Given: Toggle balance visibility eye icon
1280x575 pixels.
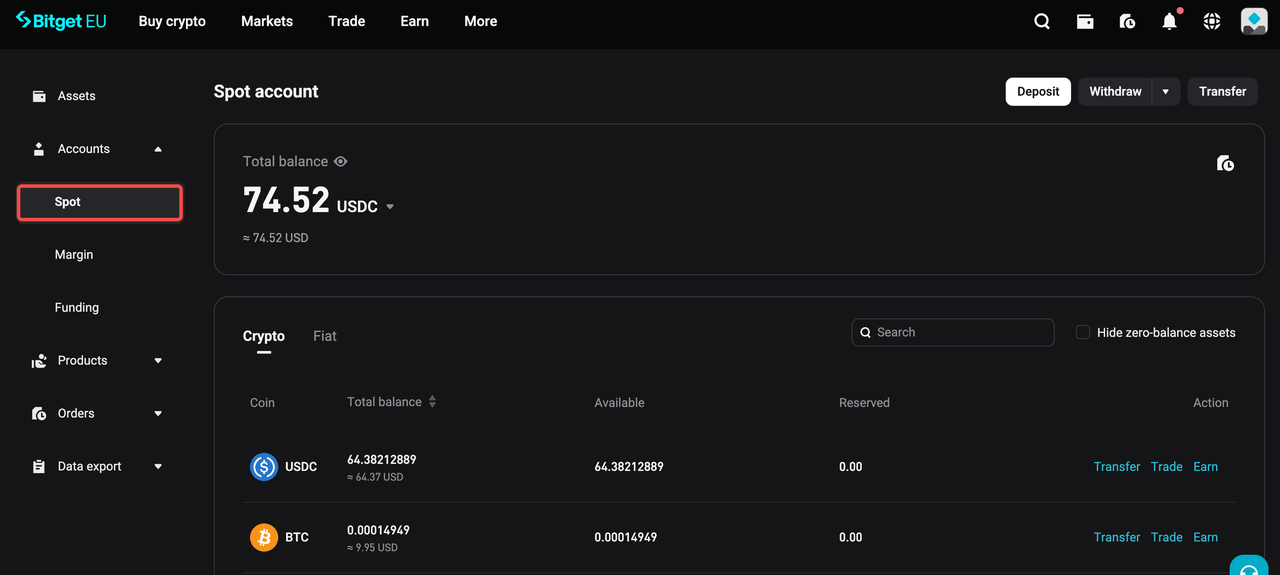Looking at the screenshot, I should coord(341,161).
